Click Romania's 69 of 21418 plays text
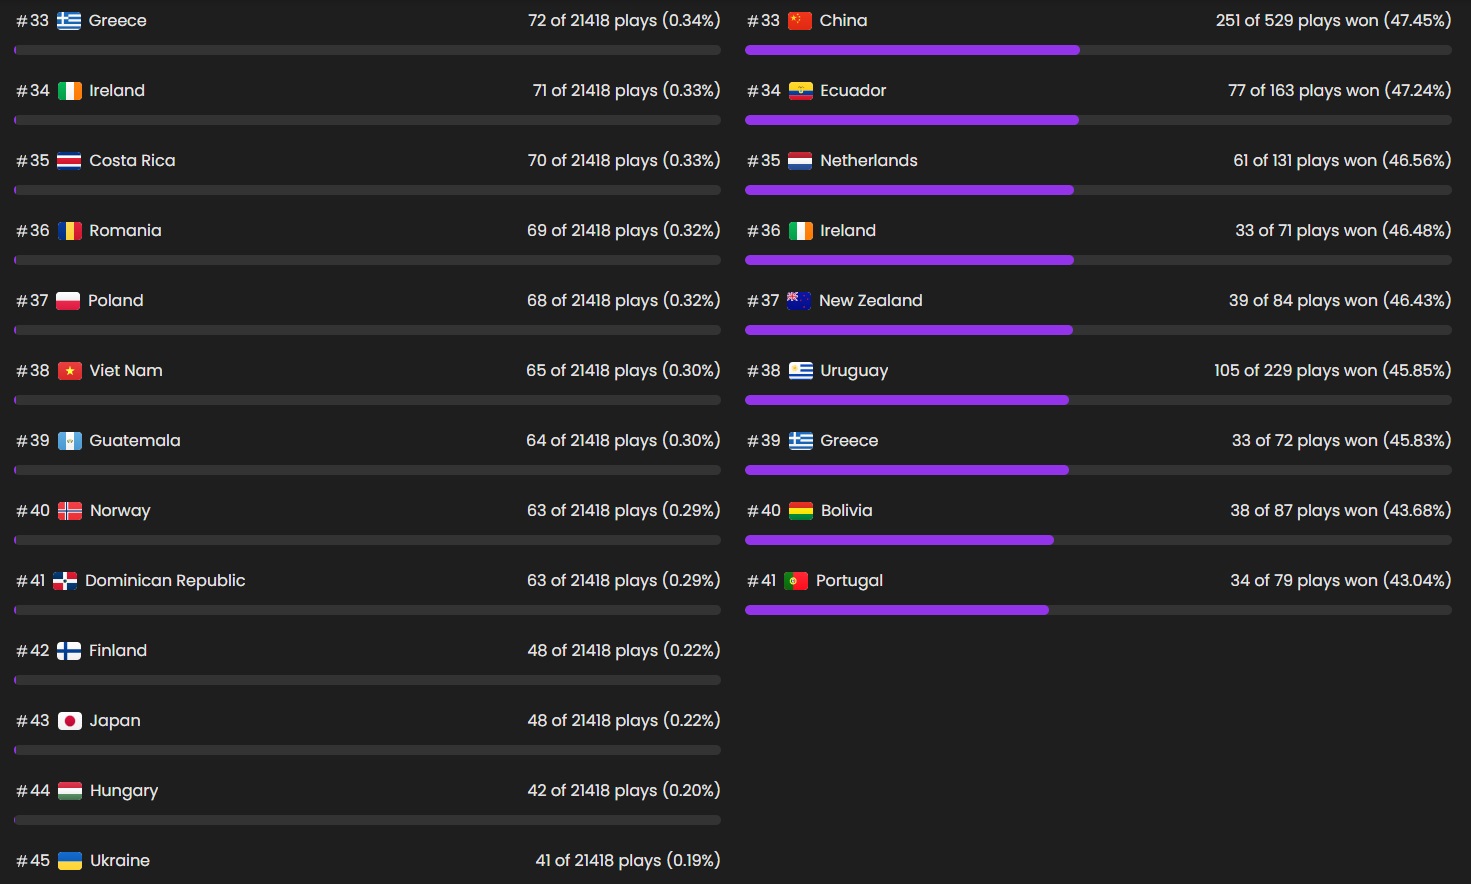This screenshot has width=1471, height=884. coord(623,231)
